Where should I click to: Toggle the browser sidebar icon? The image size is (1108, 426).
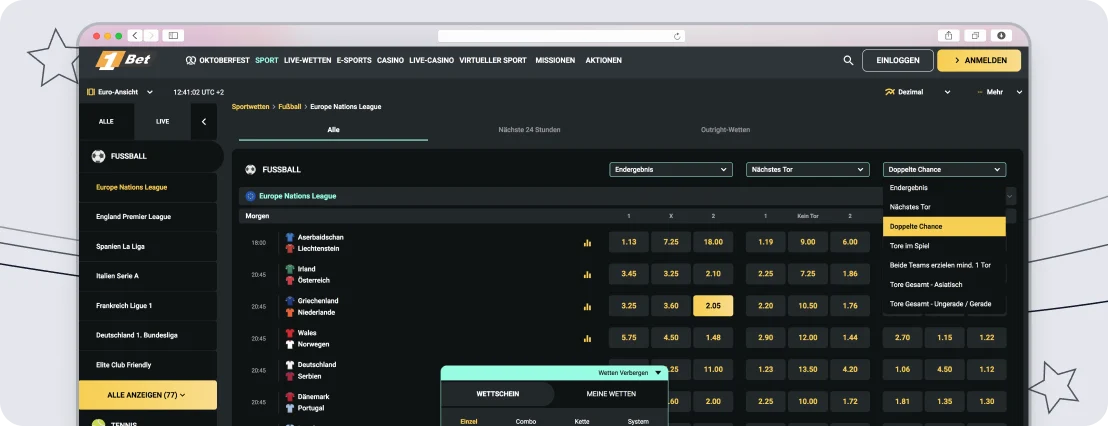pos(173,35)
